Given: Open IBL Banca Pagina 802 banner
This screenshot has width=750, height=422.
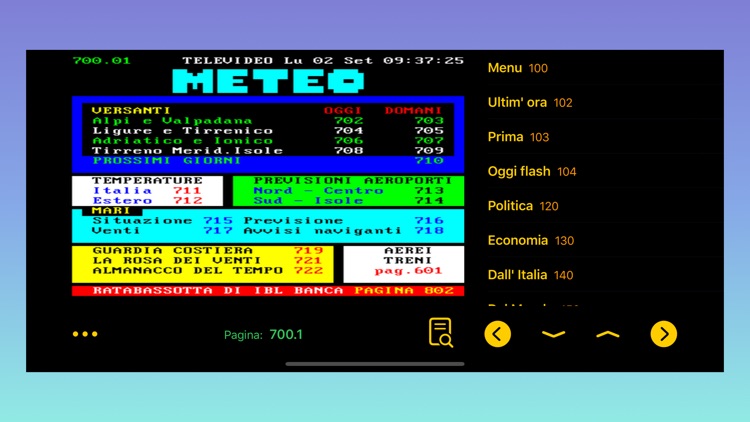Looking at the screenshot, I should tap(268, 290).
